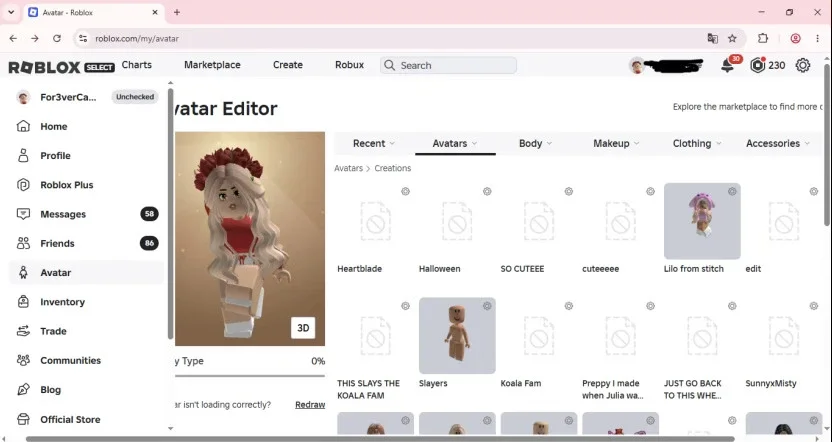Viewport: 832px width, 442px height.
Task: Click the Redraw link
Action: click(310, 405)
